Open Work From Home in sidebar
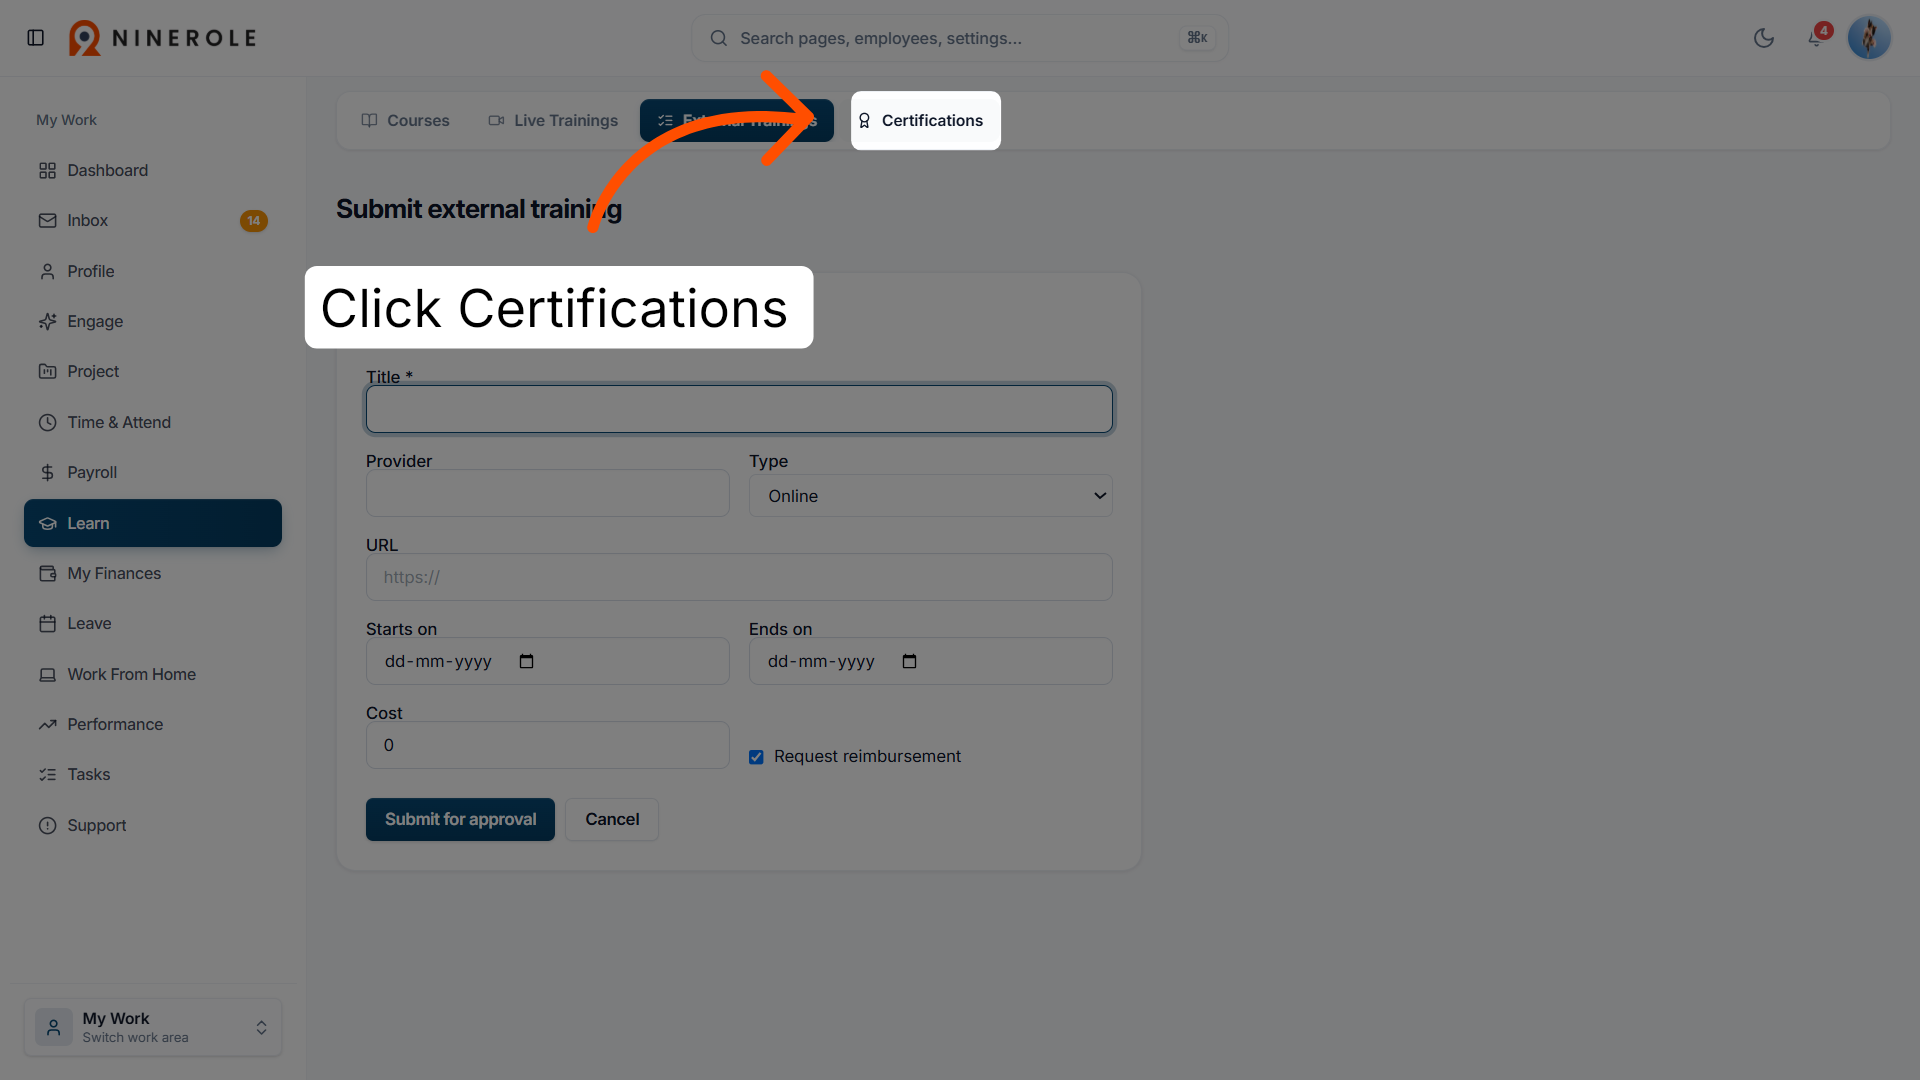1920x1080 pixels. point(153,675)
